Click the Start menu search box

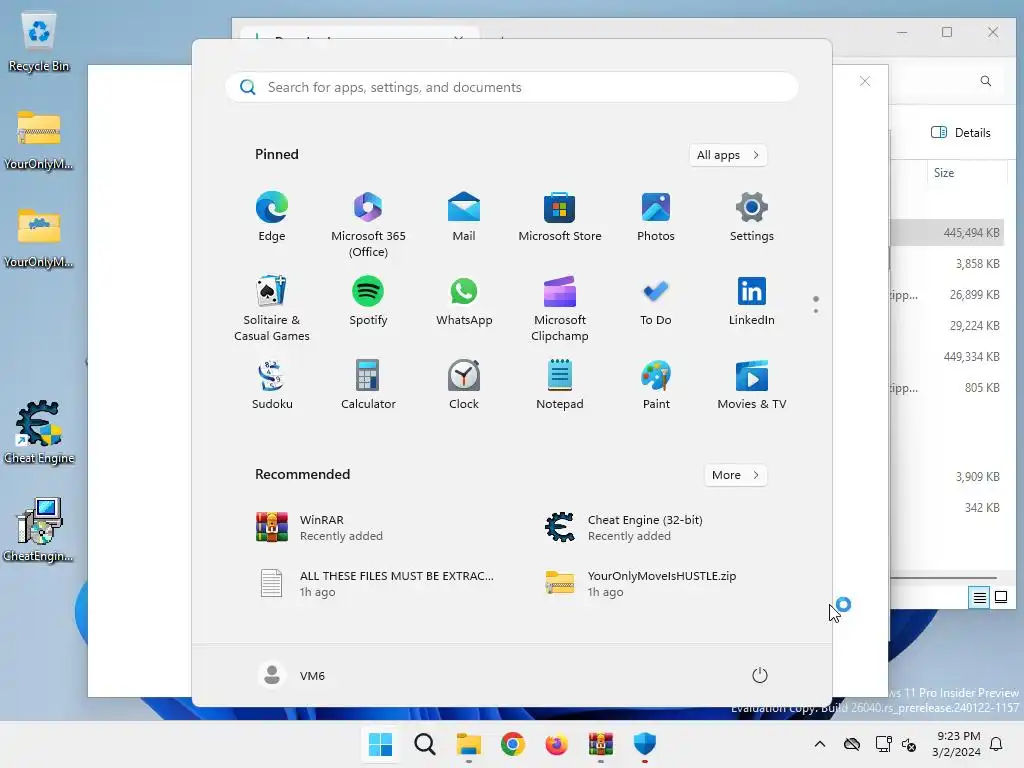coord(512,88)
